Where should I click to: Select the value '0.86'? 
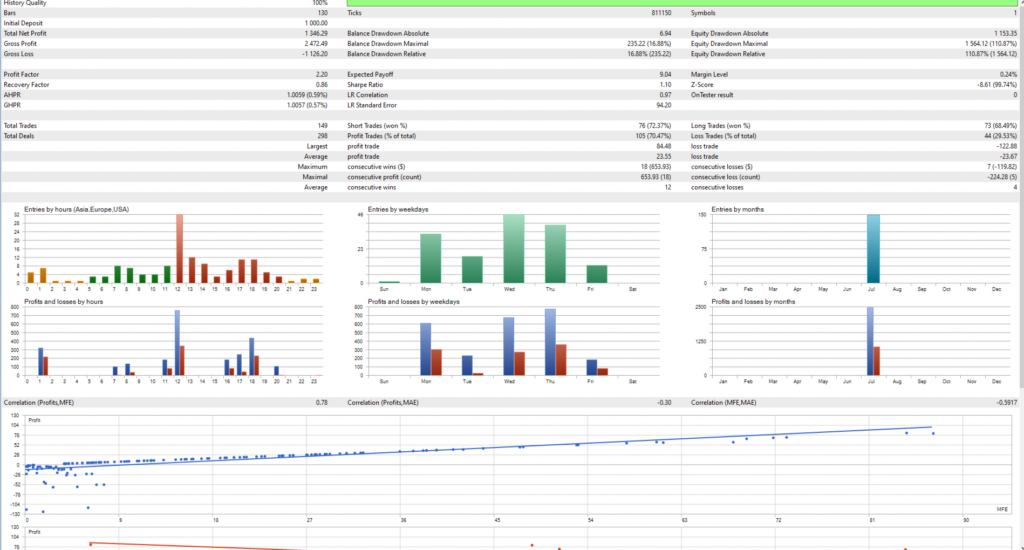(322, 85)
